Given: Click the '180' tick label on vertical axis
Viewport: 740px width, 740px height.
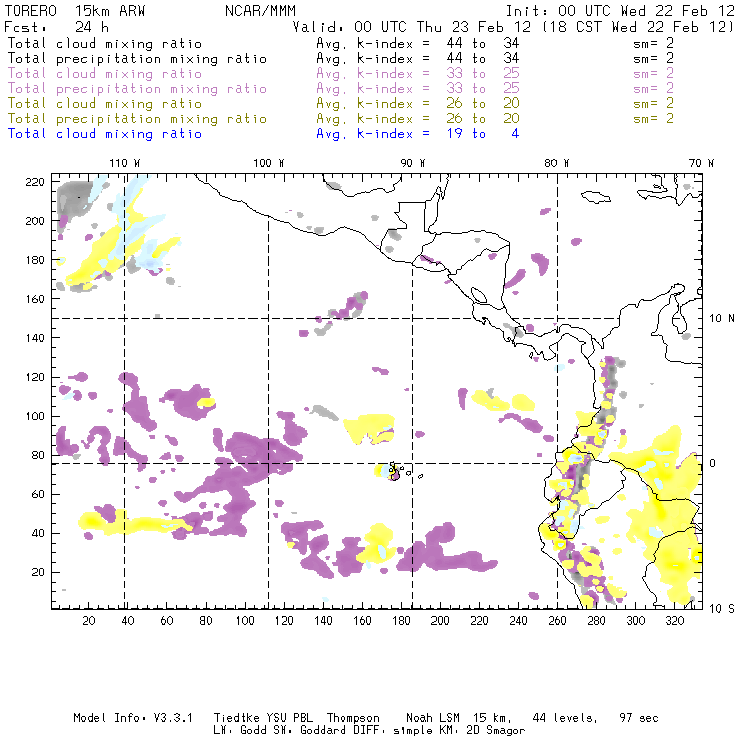Looking at the screenshot, I should click(35, 260).
